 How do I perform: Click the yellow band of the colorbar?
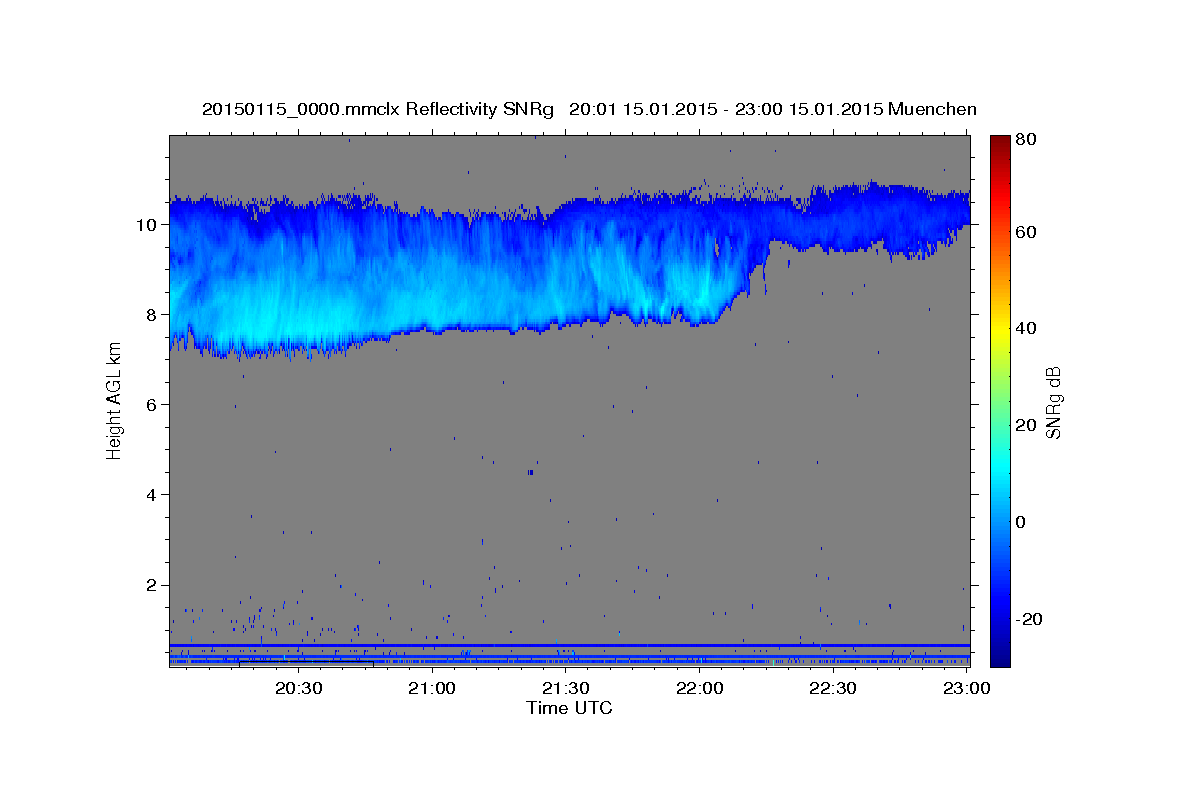coord(1000,328)
